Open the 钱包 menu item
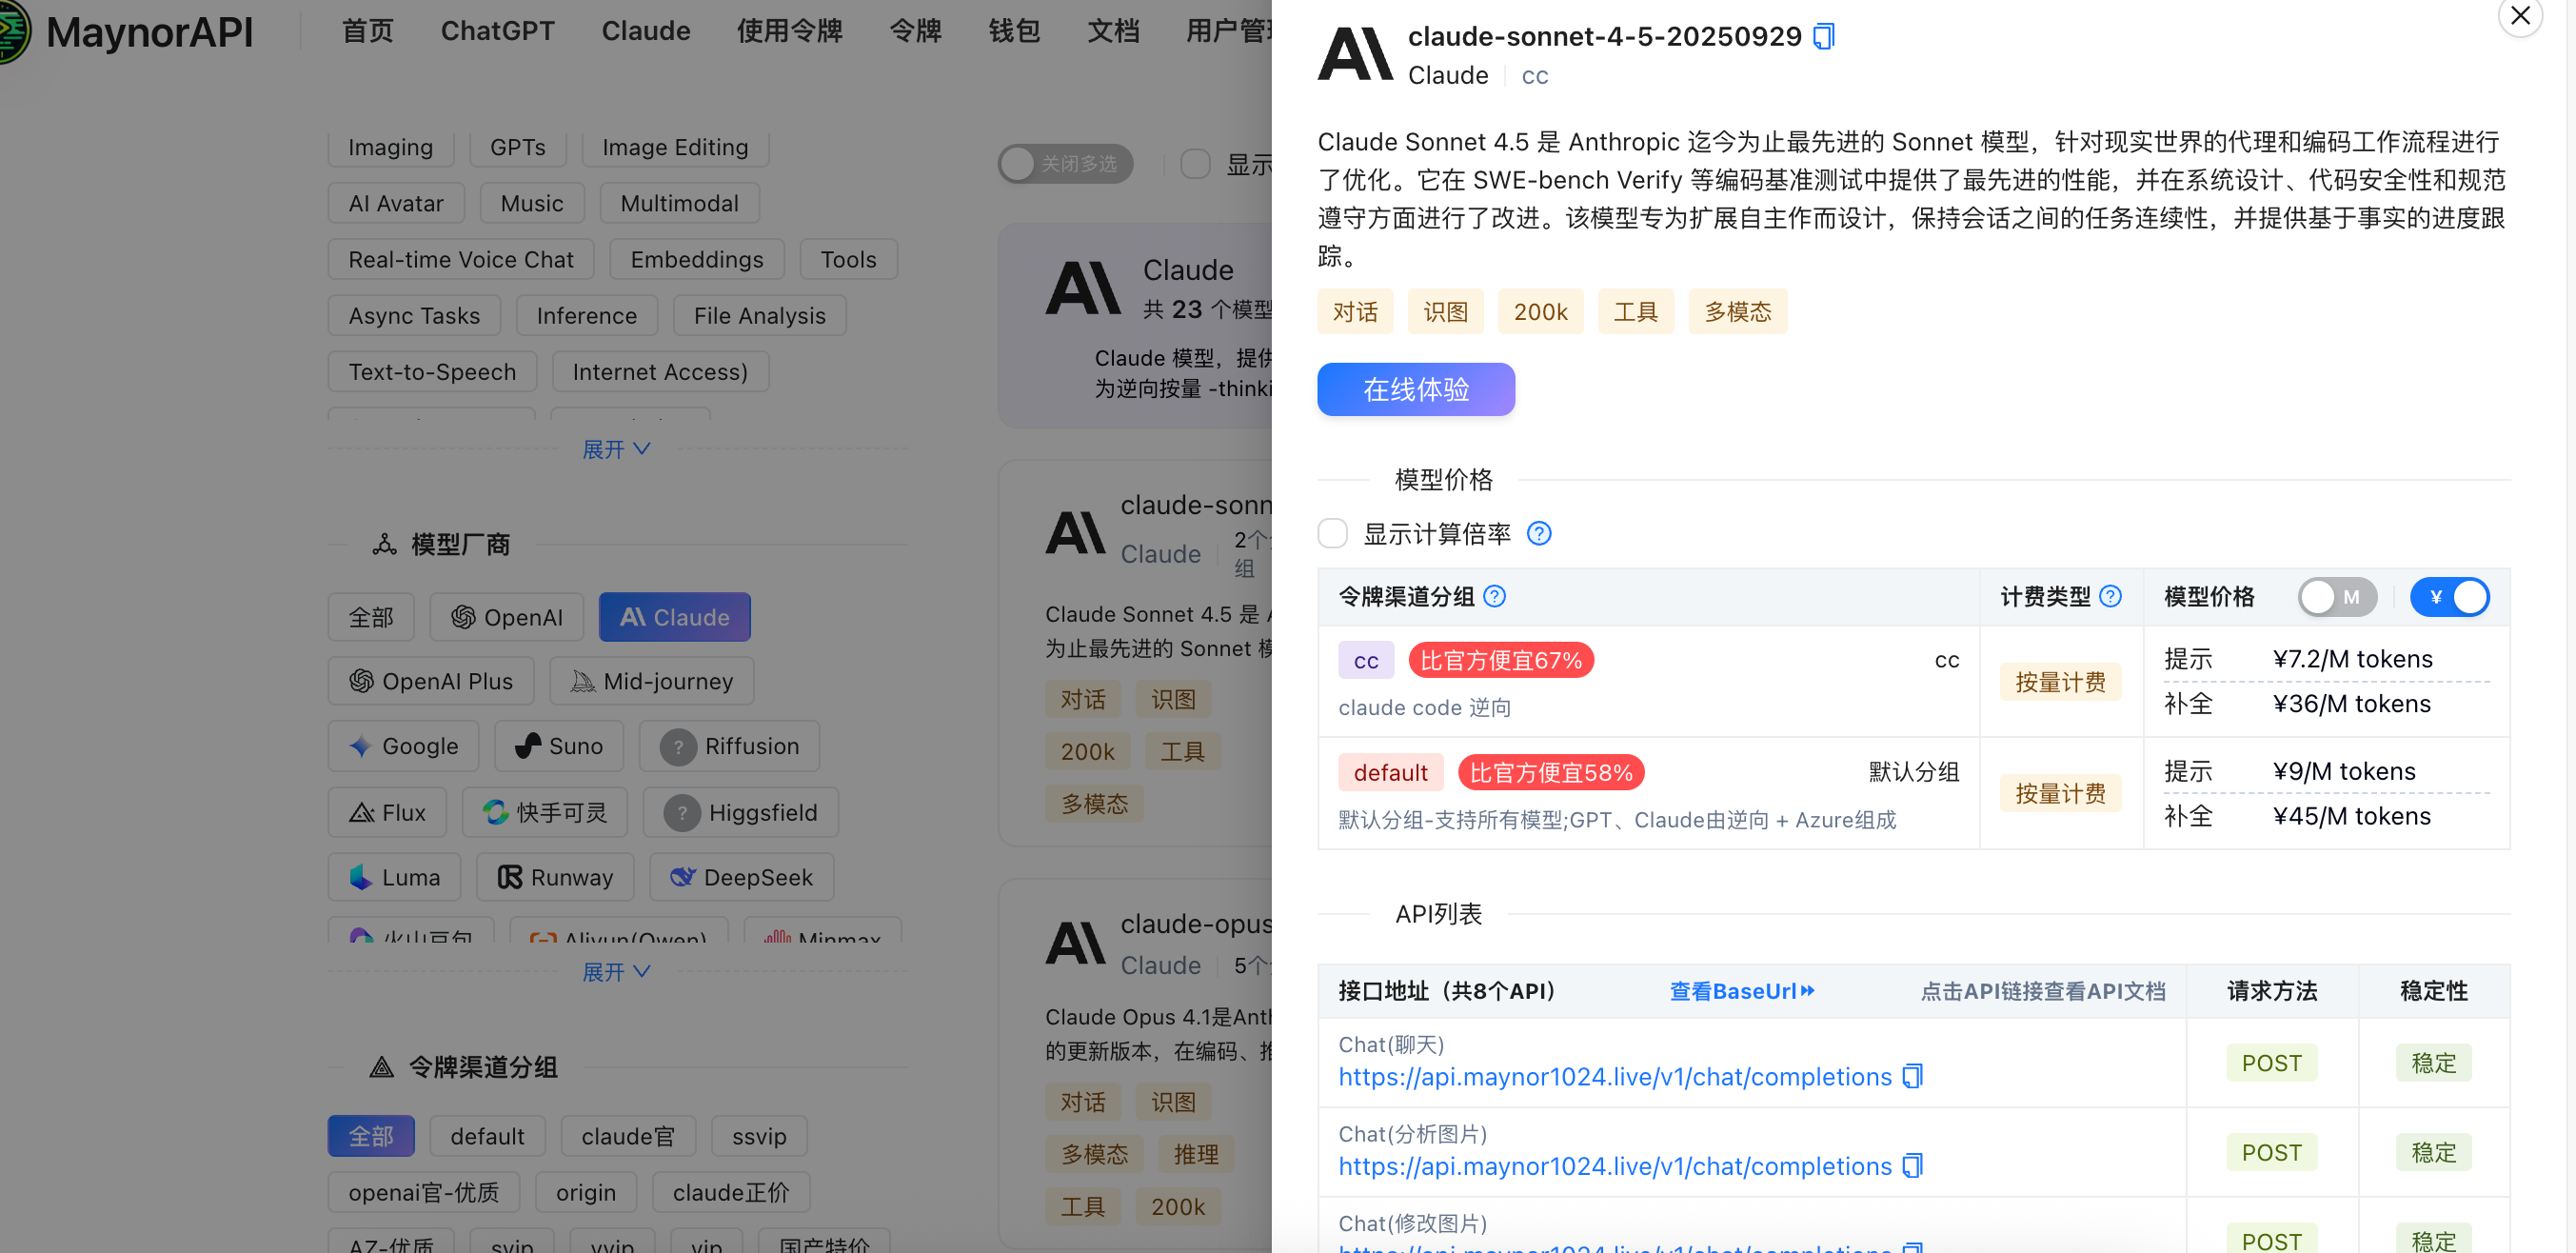2576x1253 pixels. 1013,31
